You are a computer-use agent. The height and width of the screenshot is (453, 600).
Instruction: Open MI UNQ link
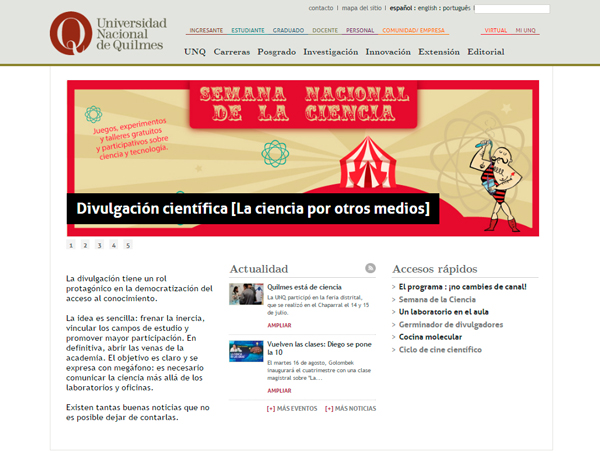click(x=525, y=30)
